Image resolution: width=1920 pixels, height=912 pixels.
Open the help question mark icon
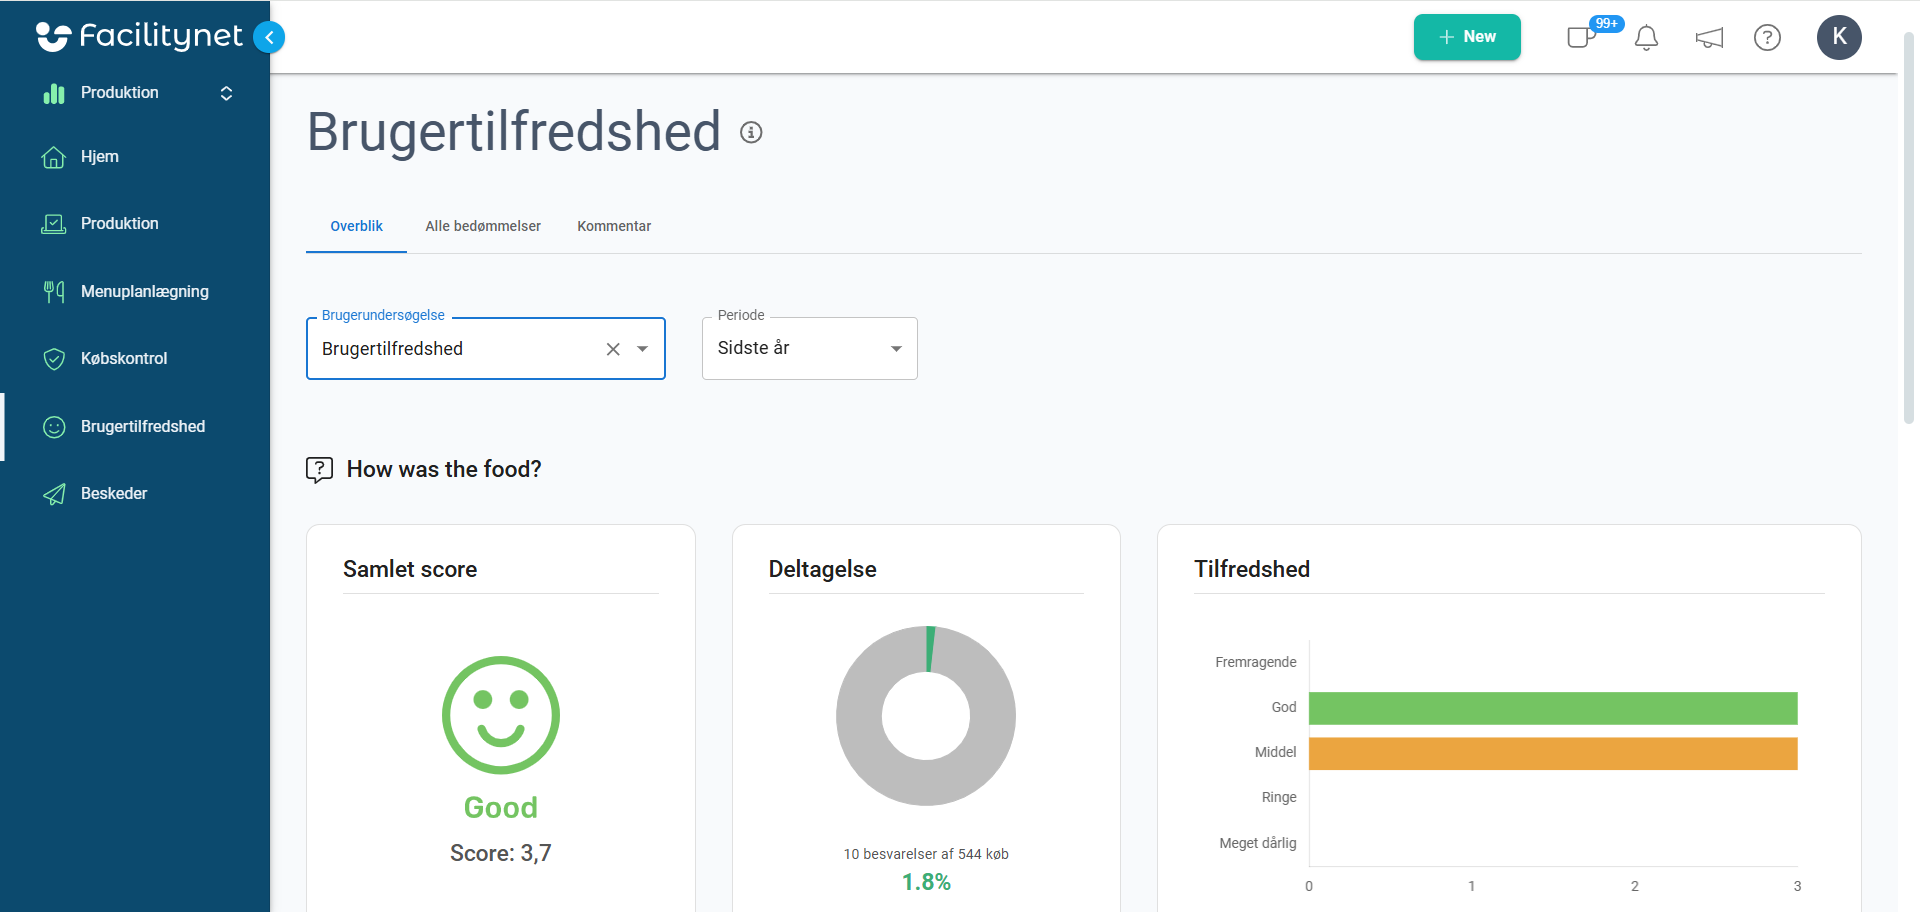[1767, 38]
